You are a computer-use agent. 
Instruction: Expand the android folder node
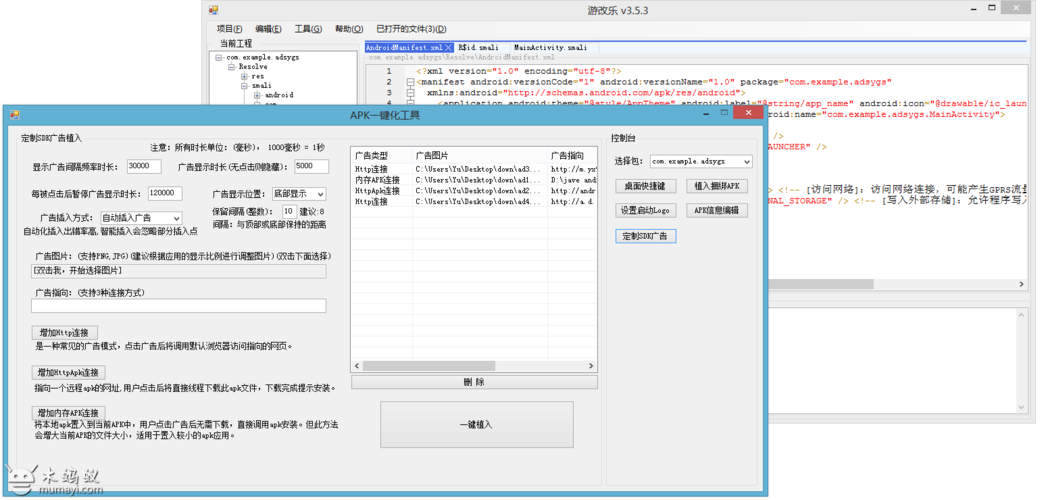point(257,95)
